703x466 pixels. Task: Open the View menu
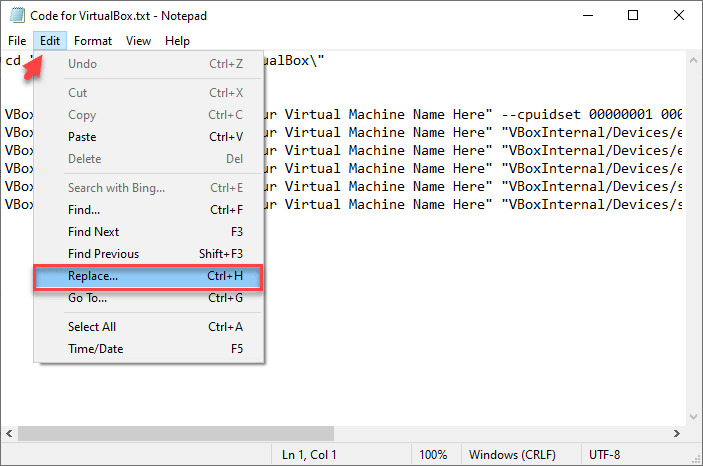[x=138, y=41]
